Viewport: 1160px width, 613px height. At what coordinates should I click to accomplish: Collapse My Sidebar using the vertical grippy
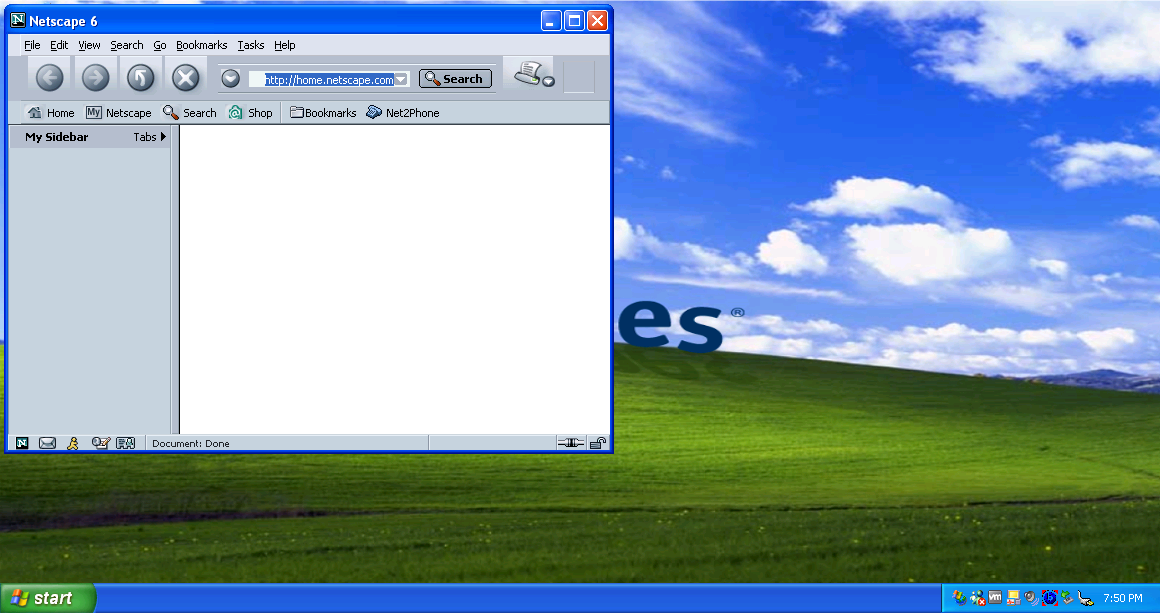(175, 280)
